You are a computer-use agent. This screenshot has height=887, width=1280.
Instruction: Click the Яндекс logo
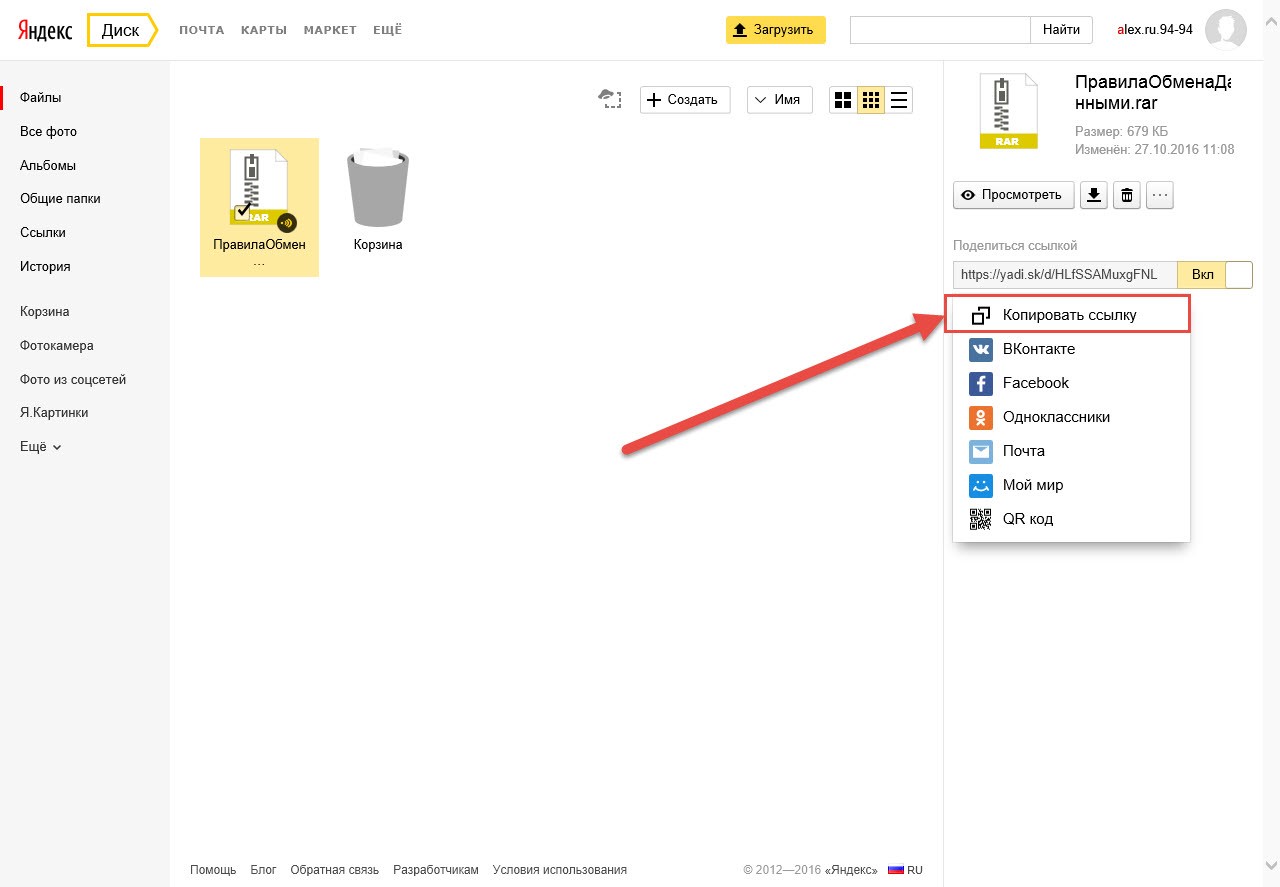(x=44, y=30)
